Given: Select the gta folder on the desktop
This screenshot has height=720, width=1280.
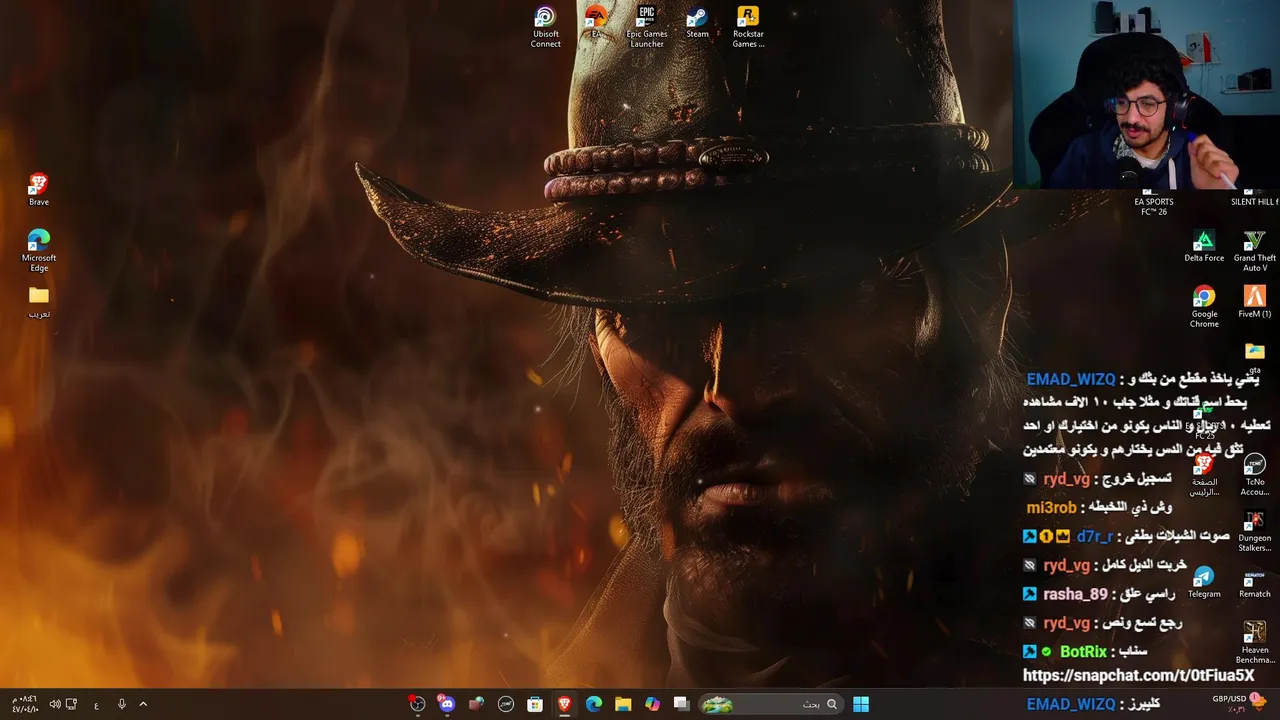Looking at the screenshot, I should coord(1254,357).
